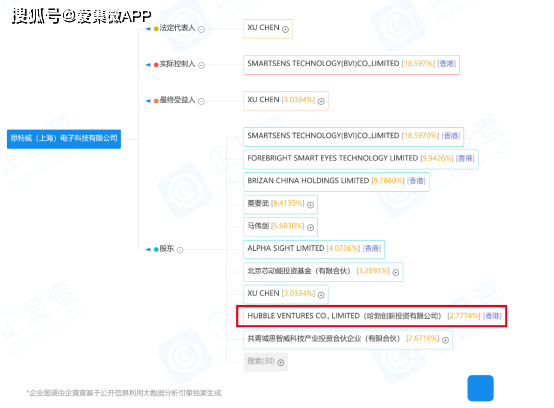Collapse the 实际控制人 branch
554x408 pixels.
(201, 65)
